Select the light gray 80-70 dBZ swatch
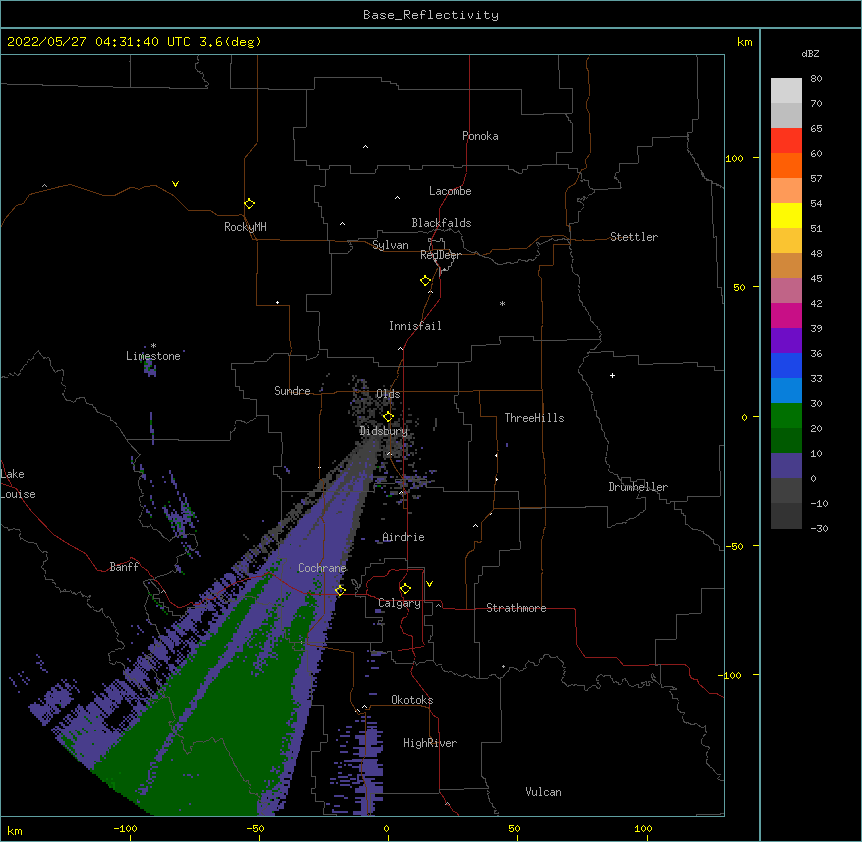Screen dimensions: 862x842 786,91
